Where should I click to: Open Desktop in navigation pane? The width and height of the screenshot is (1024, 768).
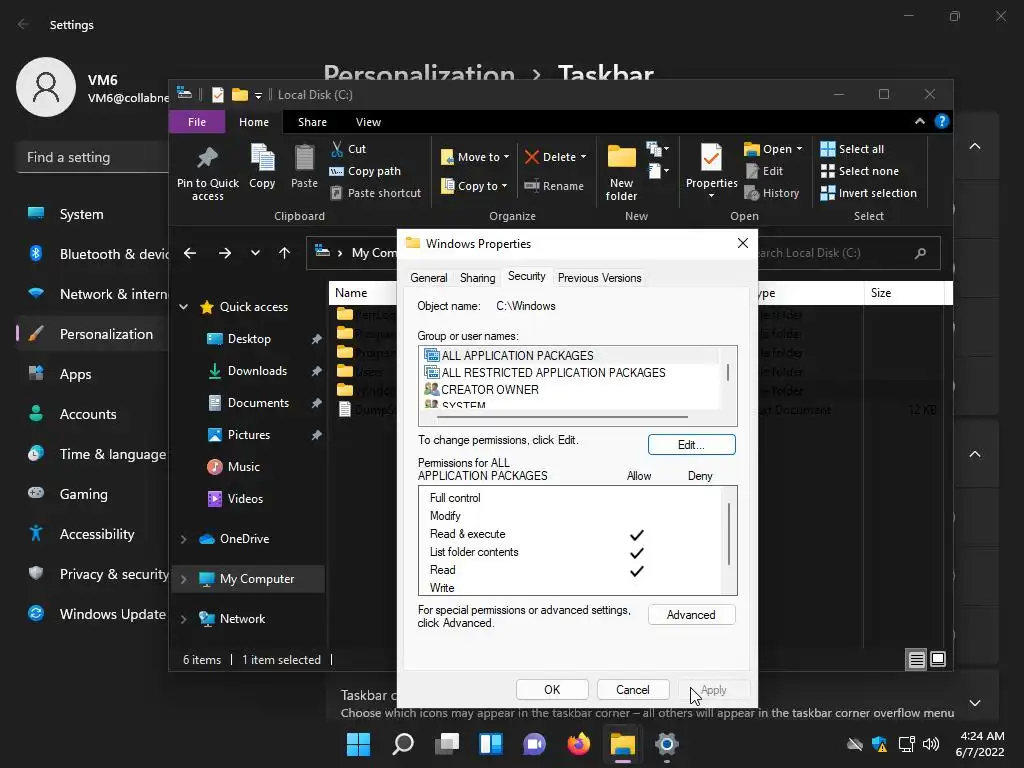click(249, 339)
